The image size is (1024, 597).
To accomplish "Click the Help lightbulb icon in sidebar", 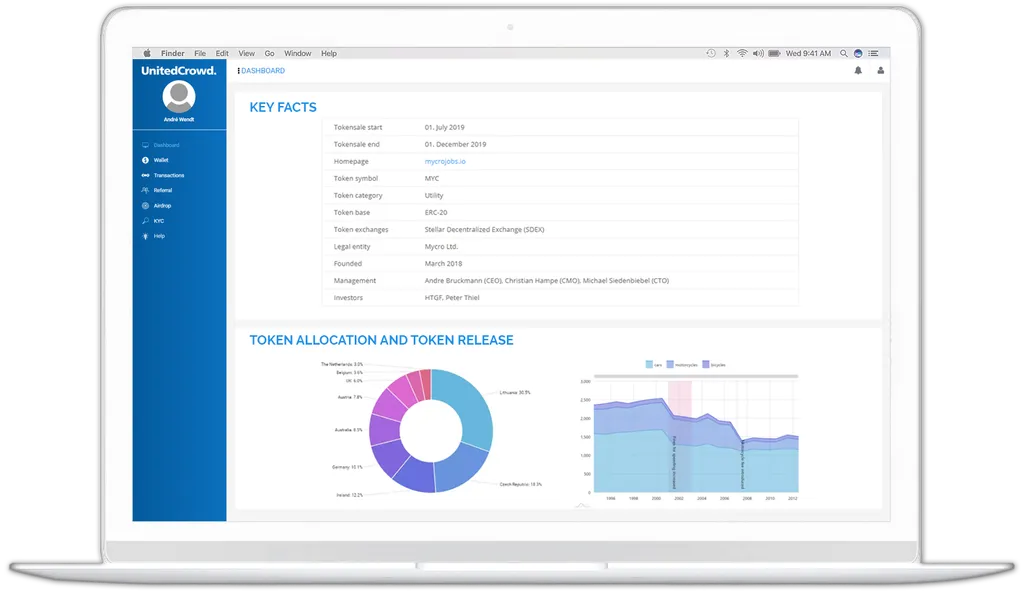I will point(145,236).
